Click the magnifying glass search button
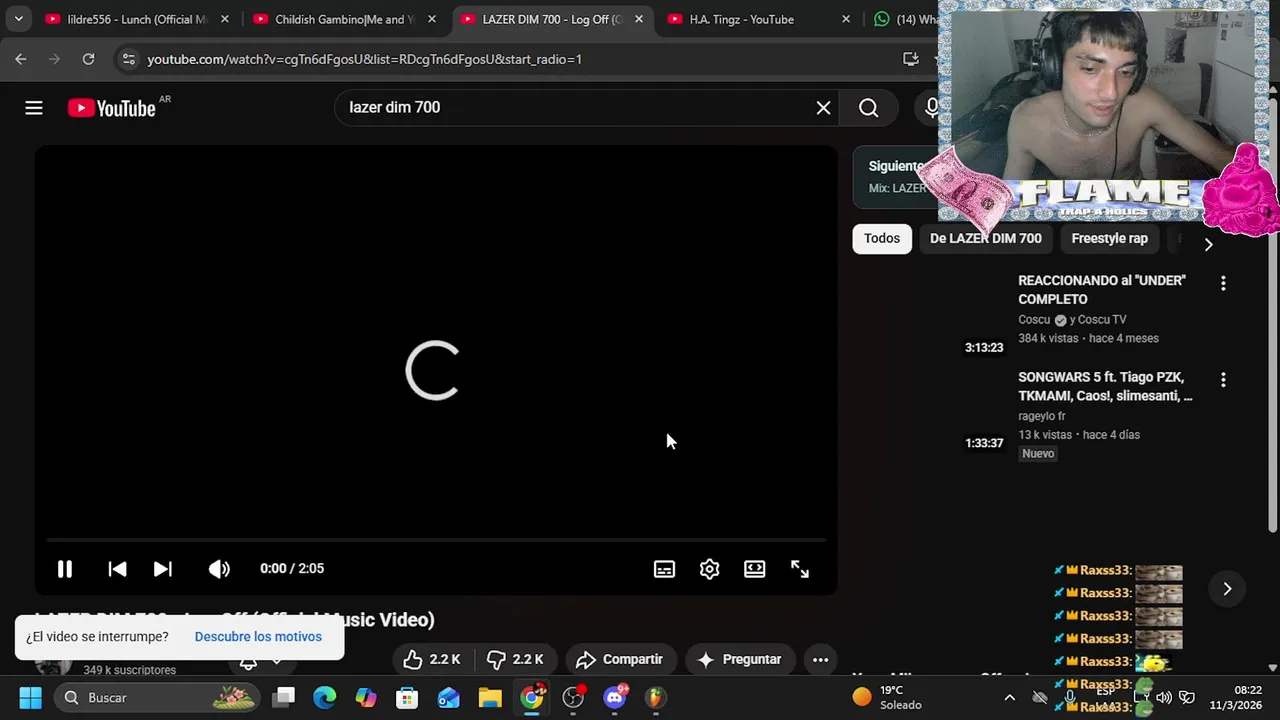Image resolution: width=1280 pixels, height=720 pixels. (868, 108)
